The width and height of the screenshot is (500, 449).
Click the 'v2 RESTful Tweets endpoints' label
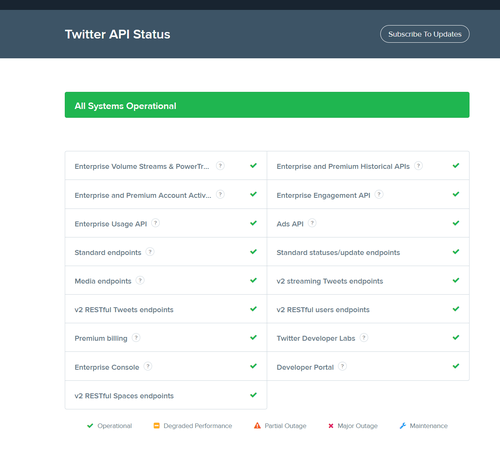pyautogui.click(x=124, y=310)
